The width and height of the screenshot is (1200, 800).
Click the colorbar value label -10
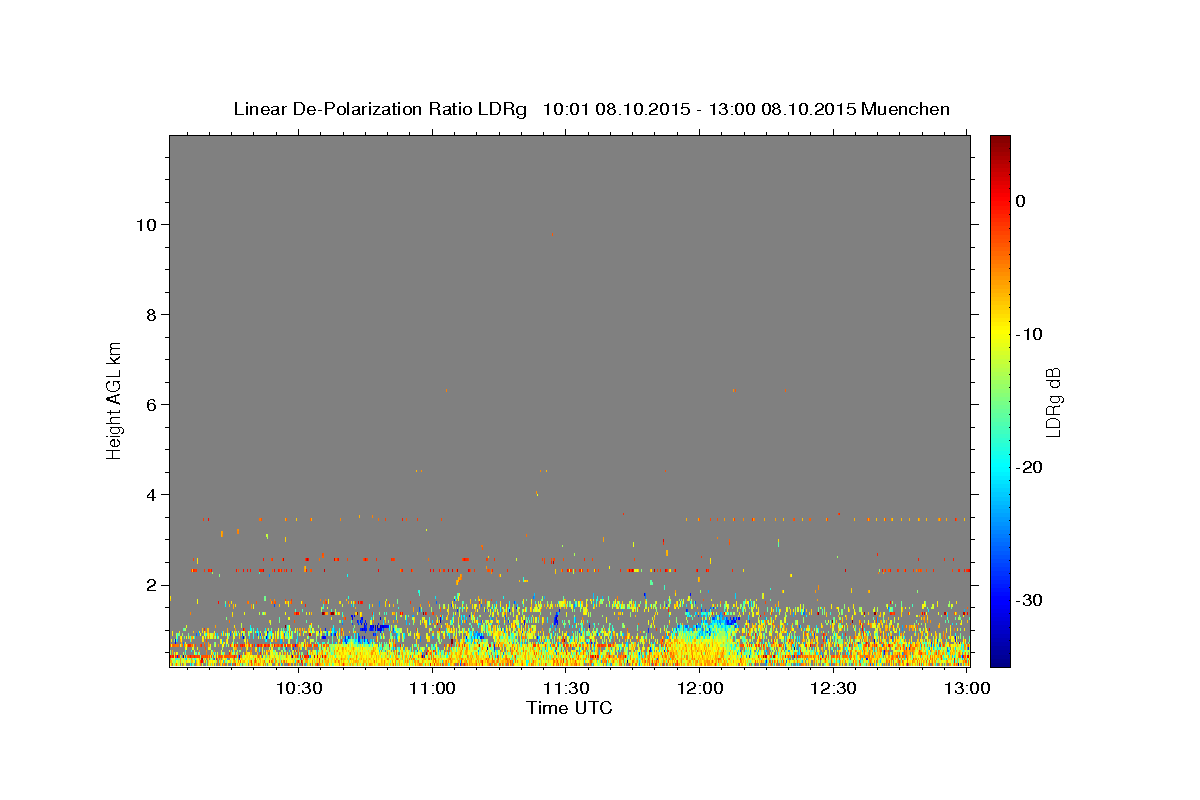pos(1030,334)
